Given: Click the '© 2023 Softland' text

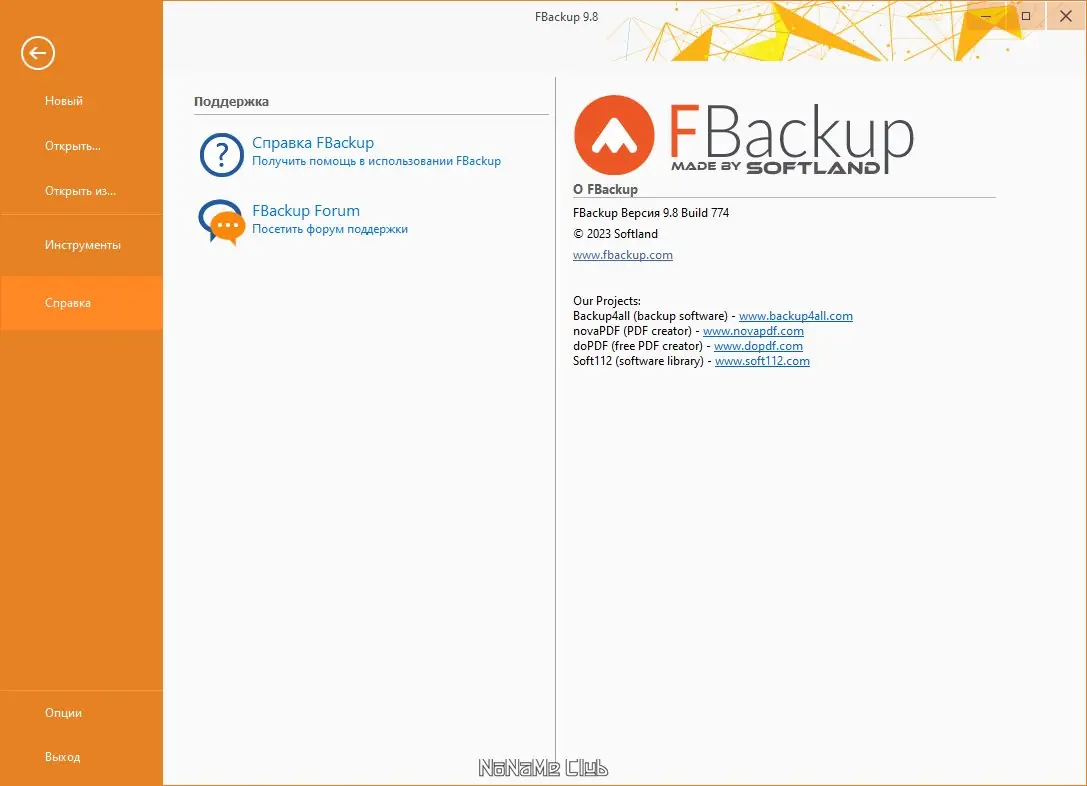Looking at the screenshot, I should click(x=616, y=234).
